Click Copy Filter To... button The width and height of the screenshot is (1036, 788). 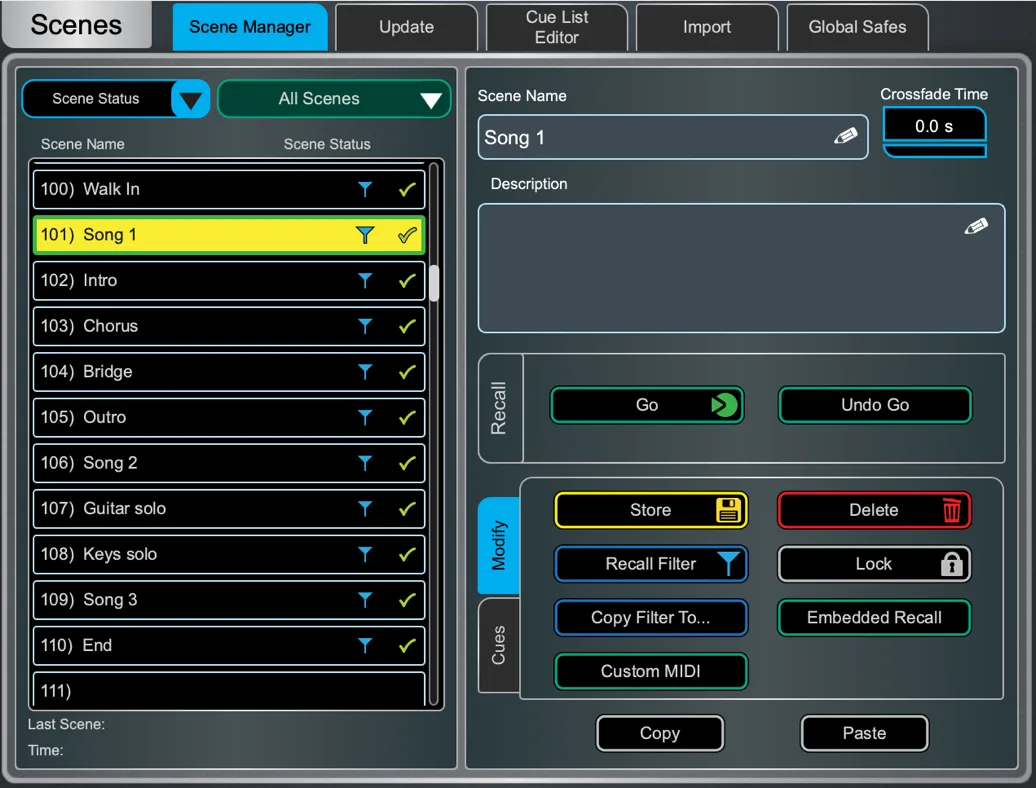point(651,618)
